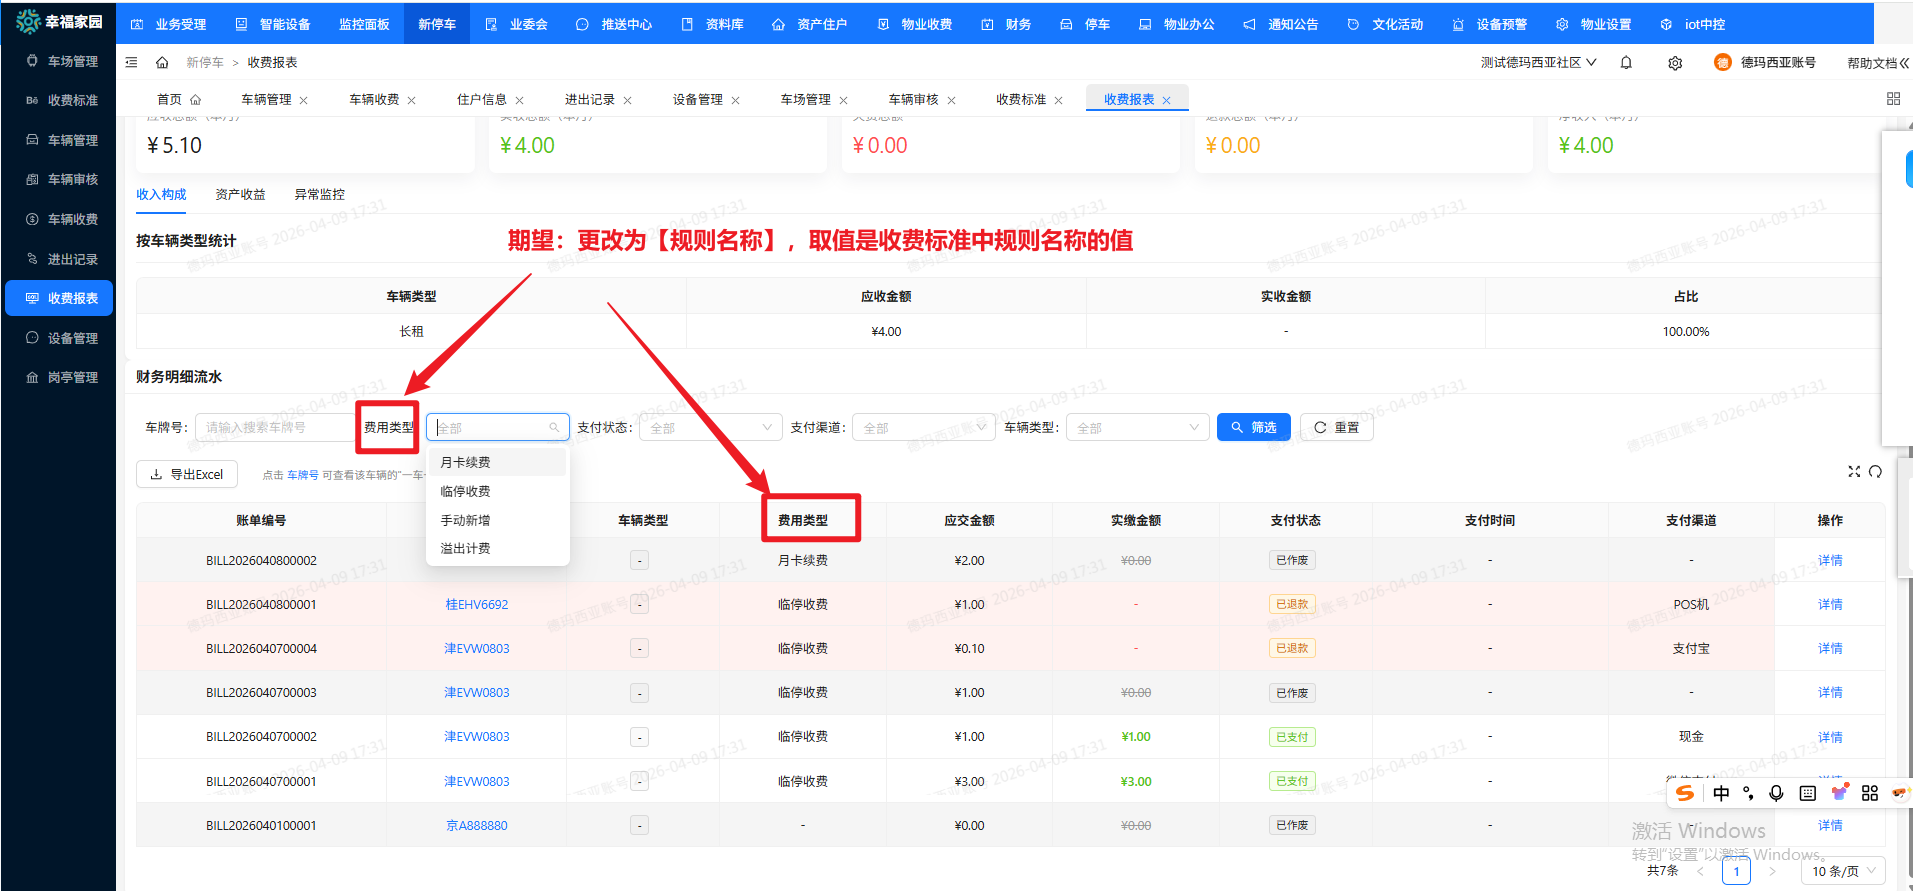This screenshot has width=1913, height=891.
Task: Switch to the 资产收益 tab
Action: tap(240, 195)
